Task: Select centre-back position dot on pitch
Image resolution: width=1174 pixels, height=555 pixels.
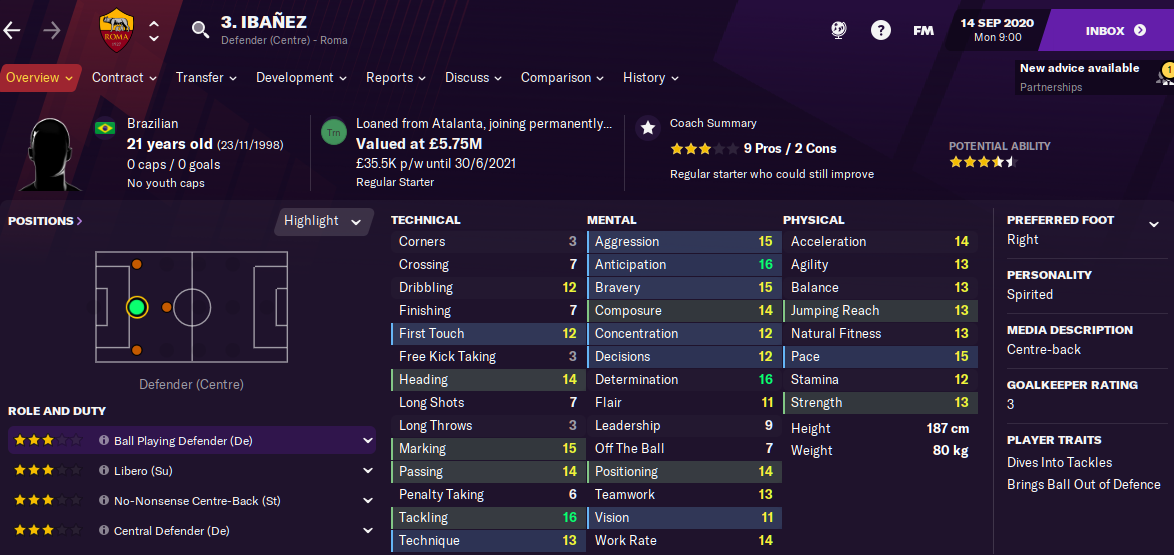Action: [136, 307]
